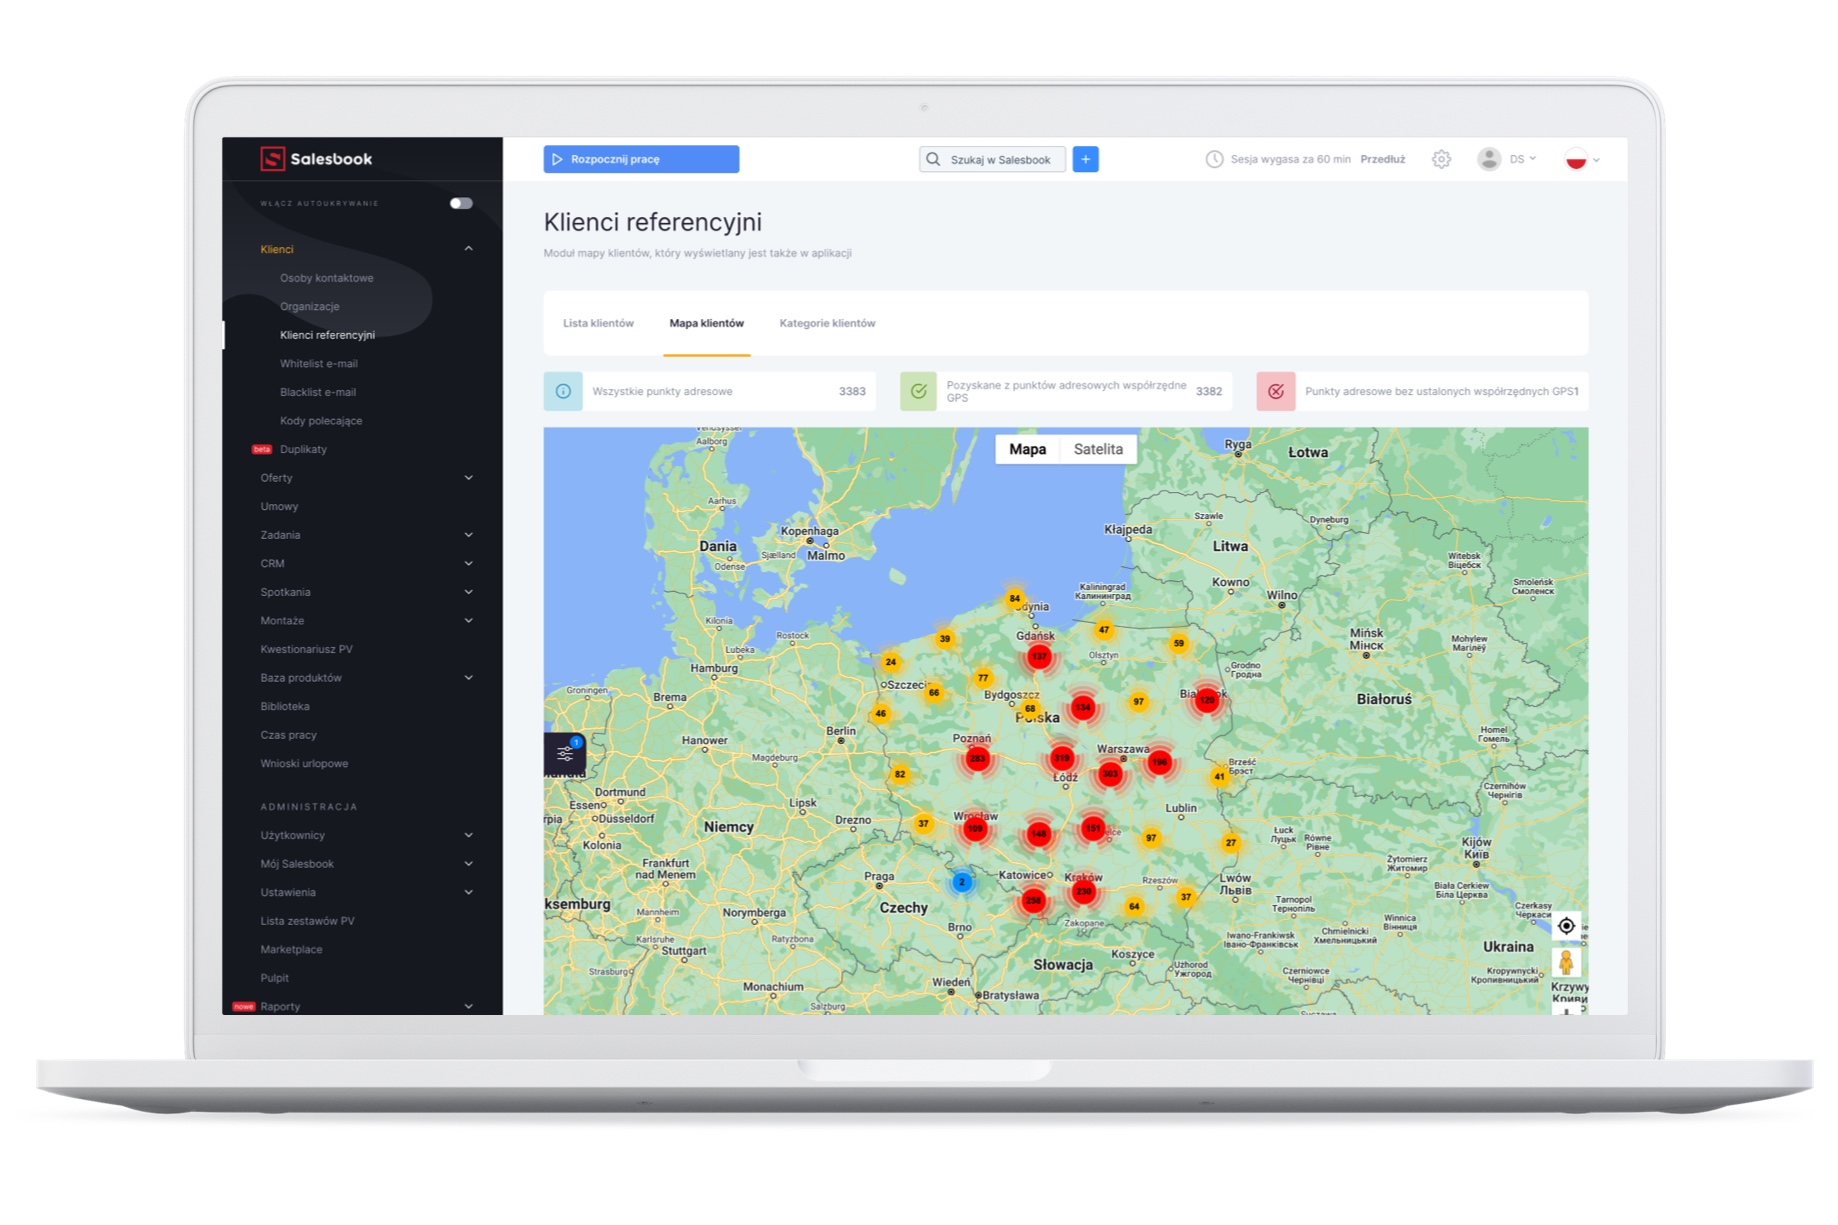
Task: Expand the Oferty menu chevron
Action: pos(468,478)
